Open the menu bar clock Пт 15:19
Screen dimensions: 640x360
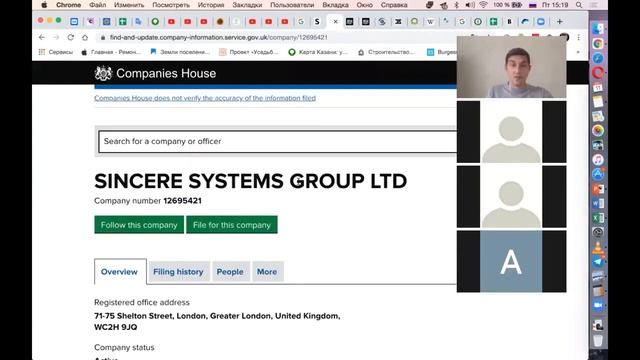pos(555,5)
